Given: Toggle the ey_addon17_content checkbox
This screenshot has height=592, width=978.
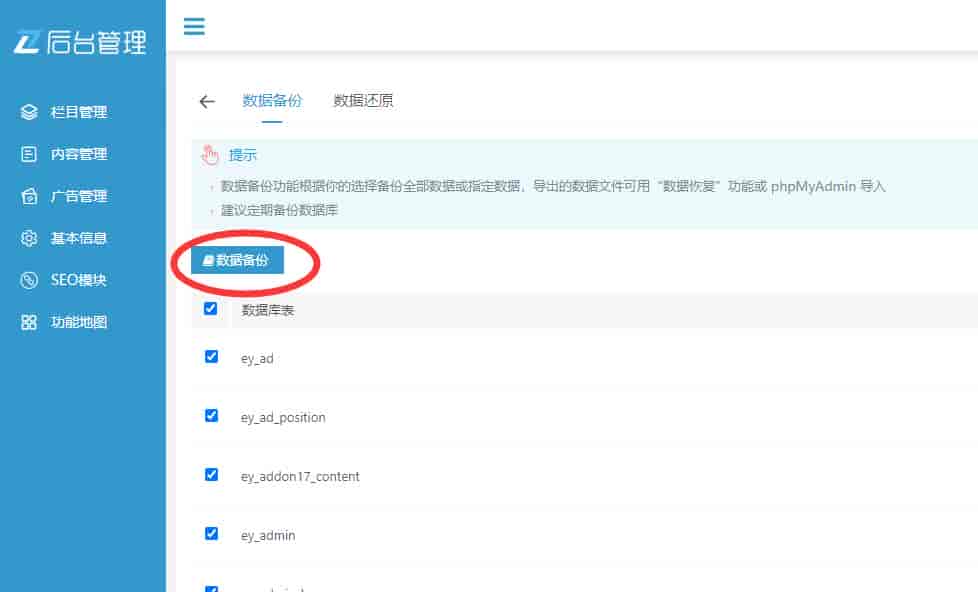Looking at the screenshot, I should tap(210, 476).
